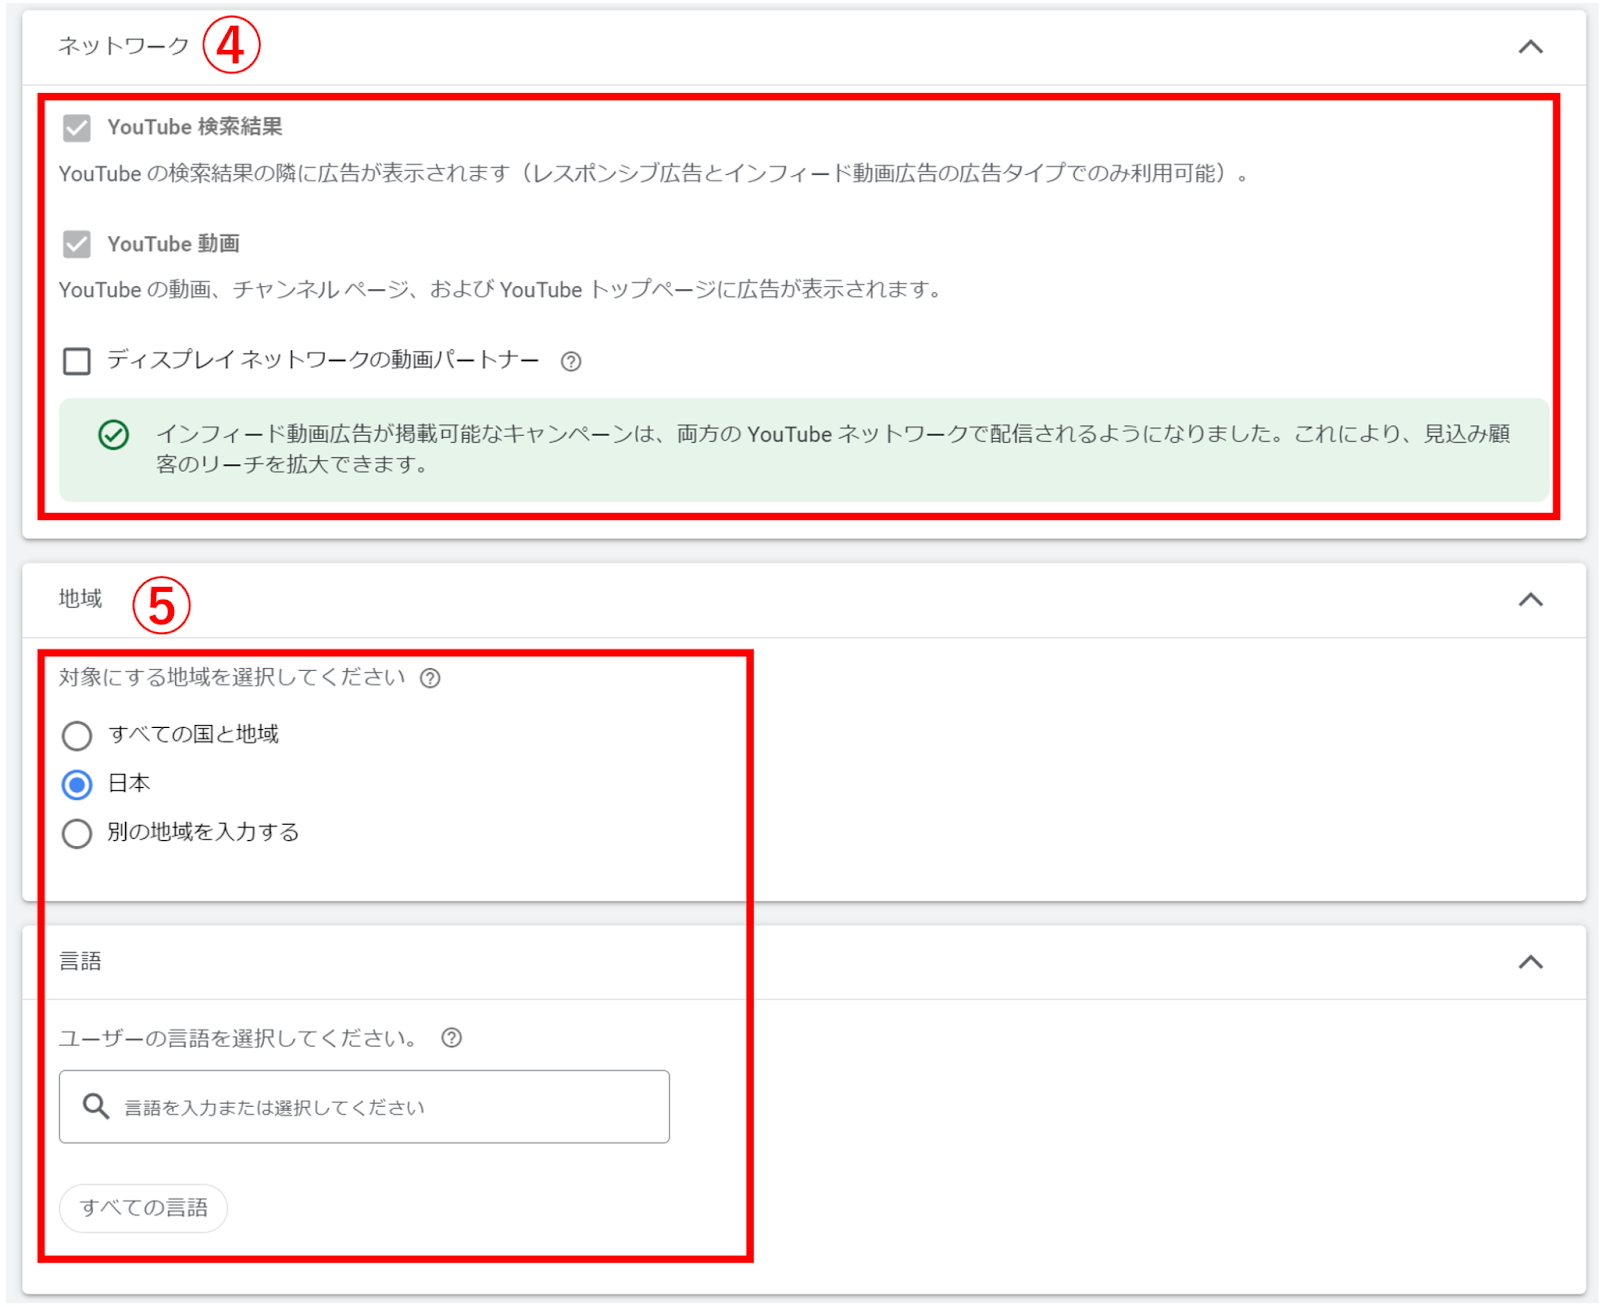Click the 言語 section header title

(x=80, y=962)
